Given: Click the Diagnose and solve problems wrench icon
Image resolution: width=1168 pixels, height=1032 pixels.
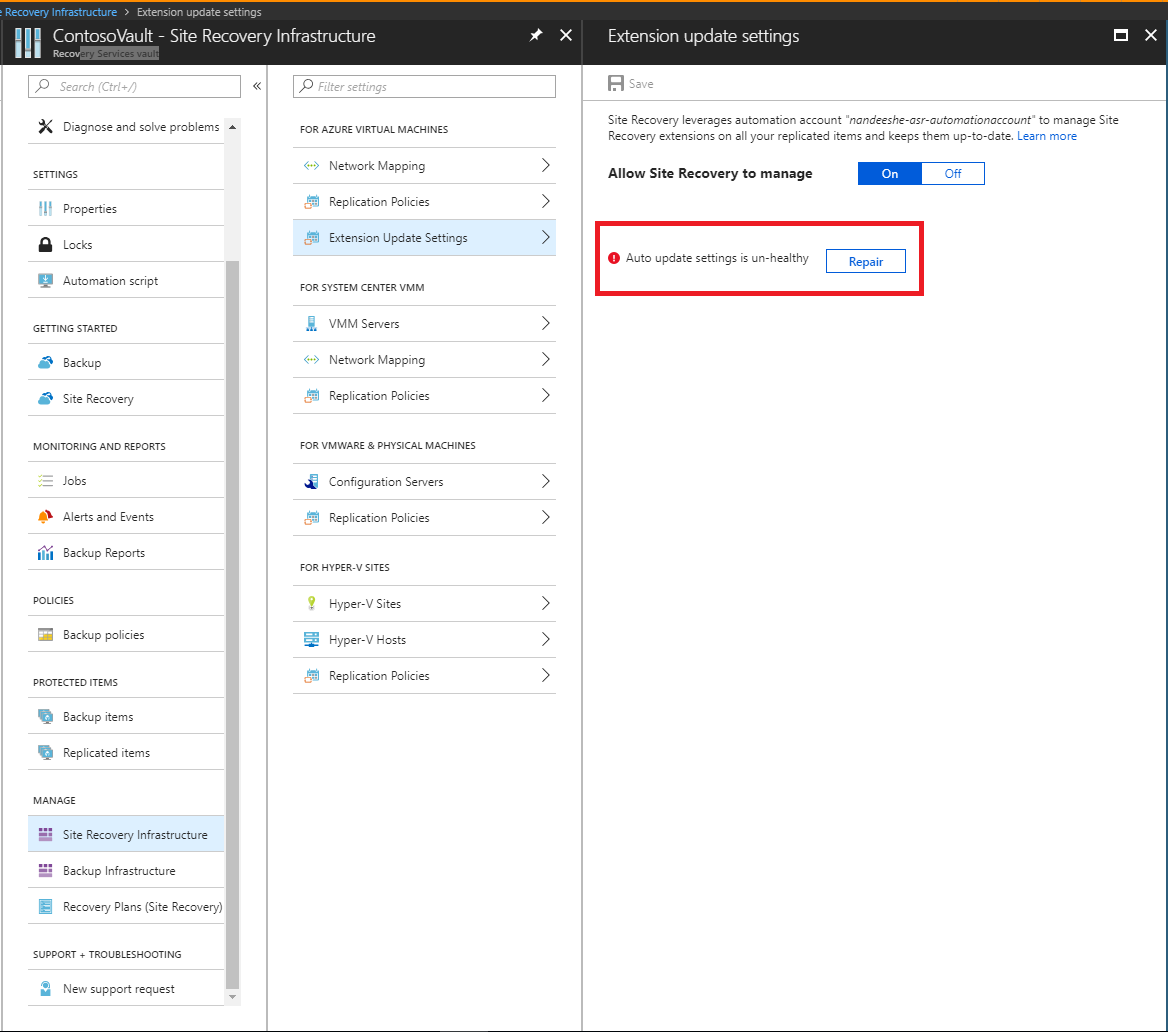Looking at the screenshot, I should [45, 127].
